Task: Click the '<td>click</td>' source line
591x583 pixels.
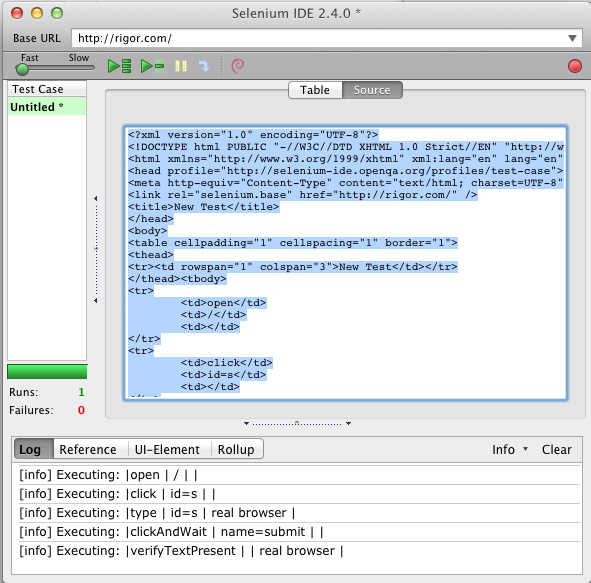Action: click(x=227, y=363)
